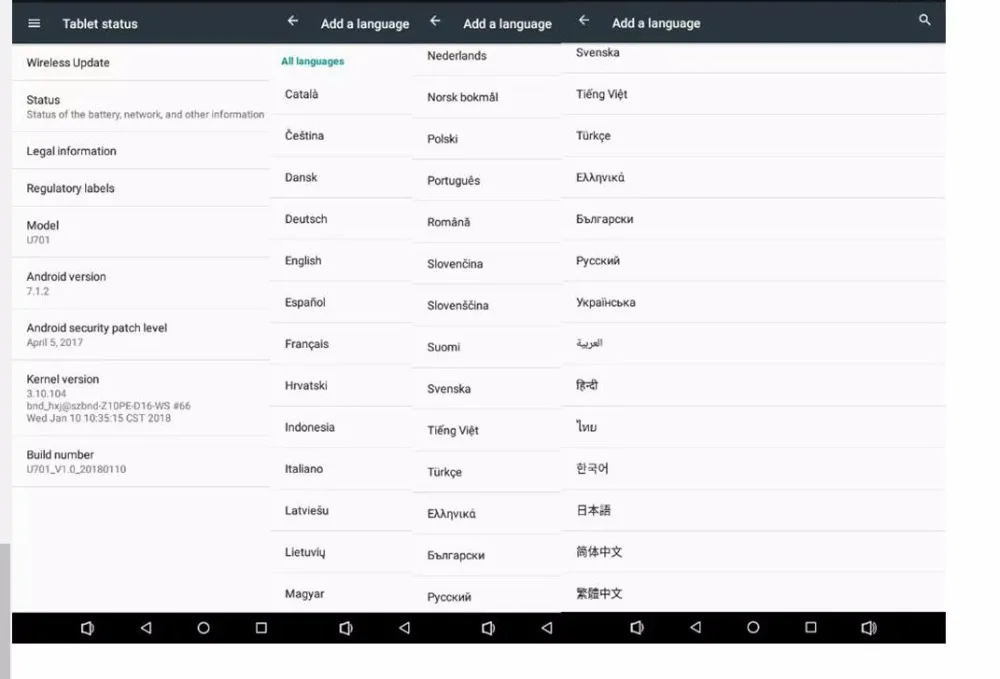Pick Simplified Chinese 简体中文

pyautogui.click(x=753, y=552)
